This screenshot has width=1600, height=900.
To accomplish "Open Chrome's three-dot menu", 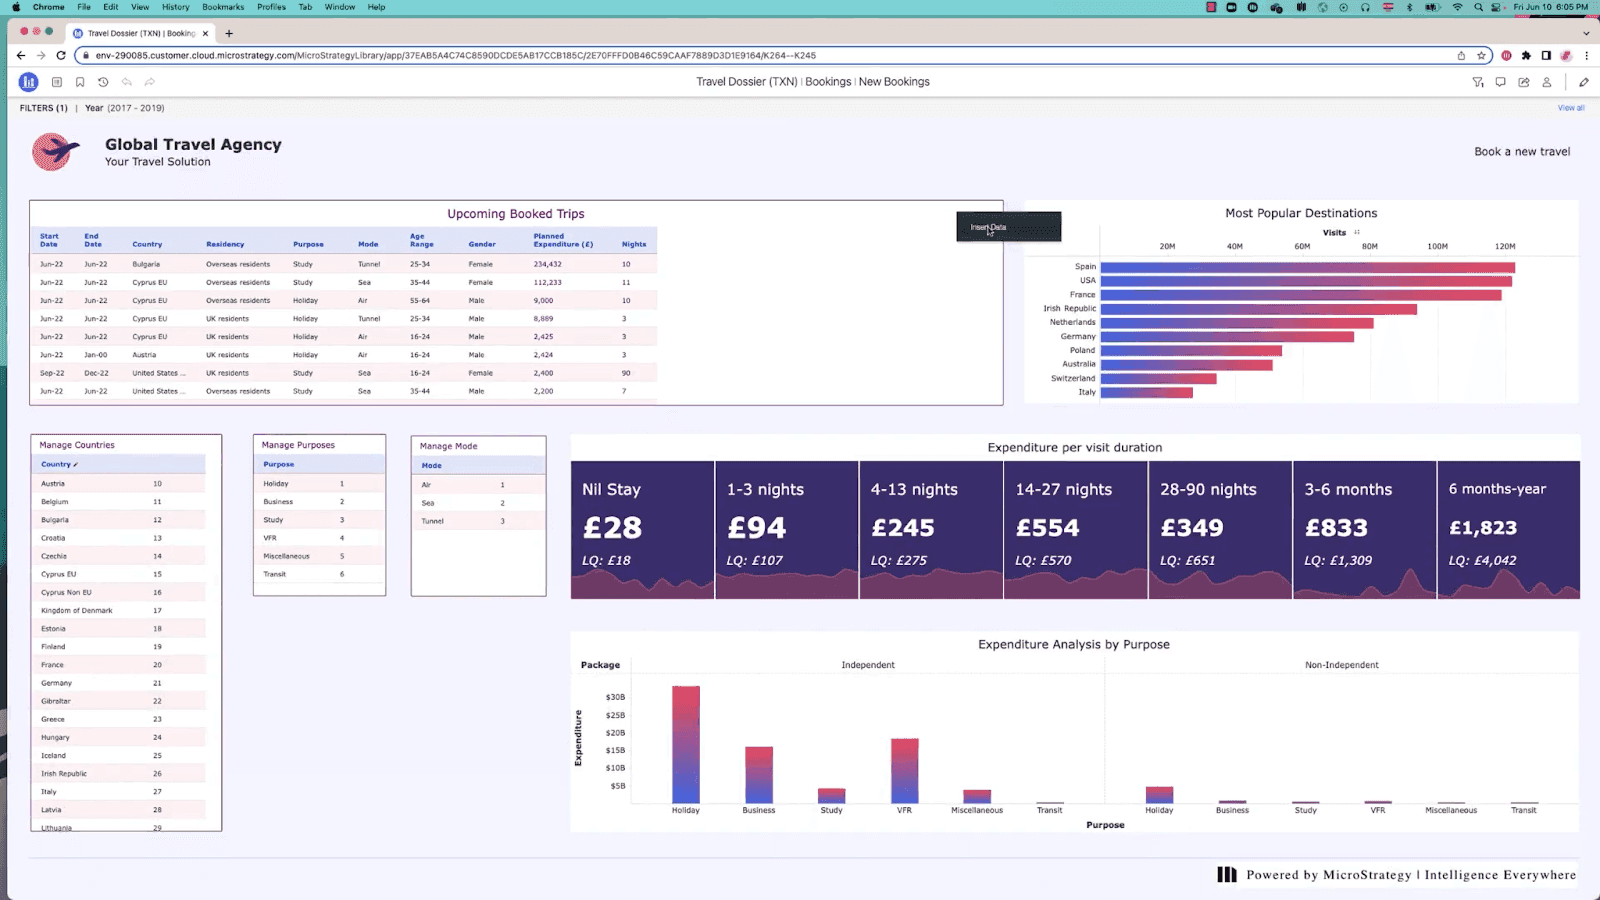I will [x=1589, y=55].
